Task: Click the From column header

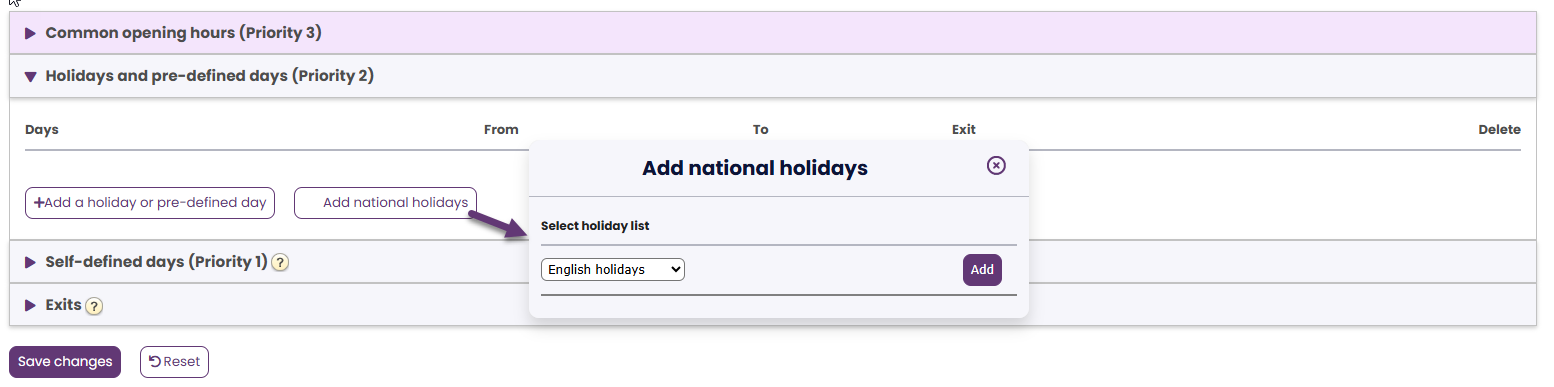Action: pyautogui.click(x=501, y=130)
